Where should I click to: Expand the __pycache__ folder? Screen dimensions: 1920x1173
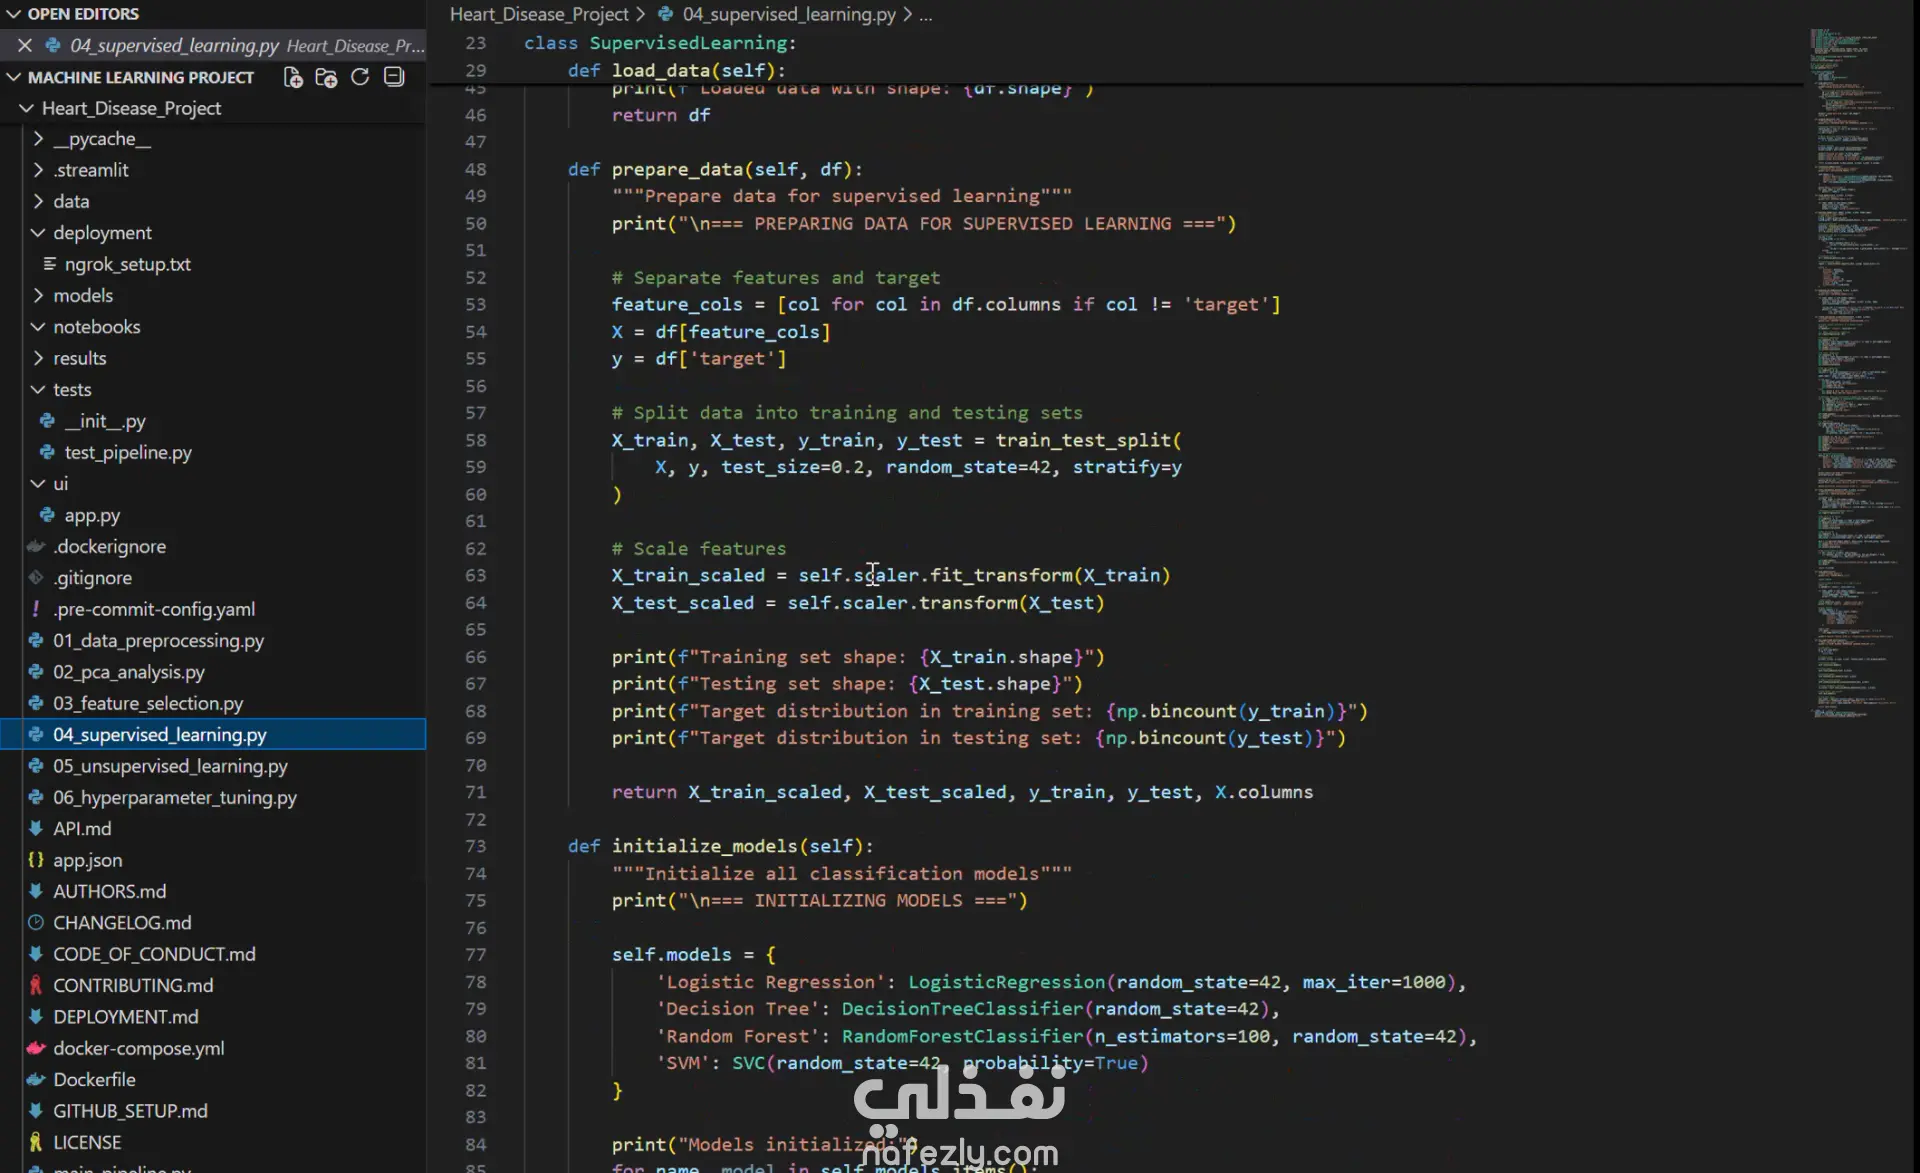(x=101, y=139)
